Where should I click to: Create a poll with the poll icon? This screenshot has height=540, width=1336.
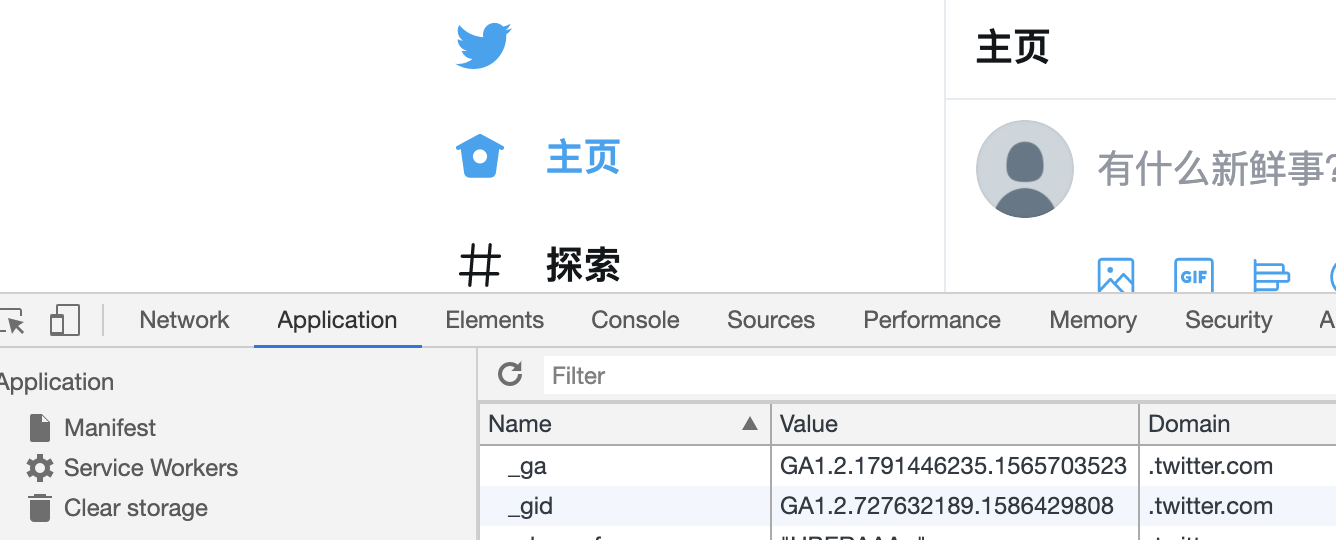point(1271,276)
